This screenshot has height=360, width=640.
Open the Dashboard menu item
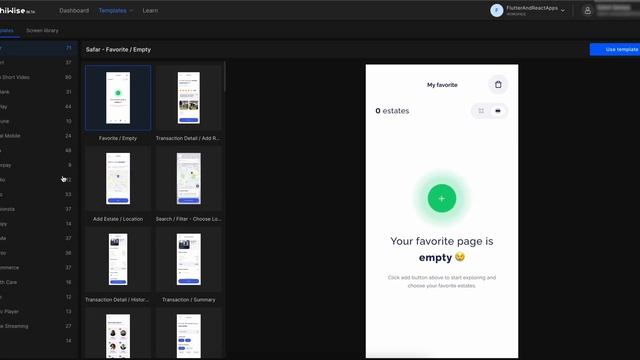point(74,11)
